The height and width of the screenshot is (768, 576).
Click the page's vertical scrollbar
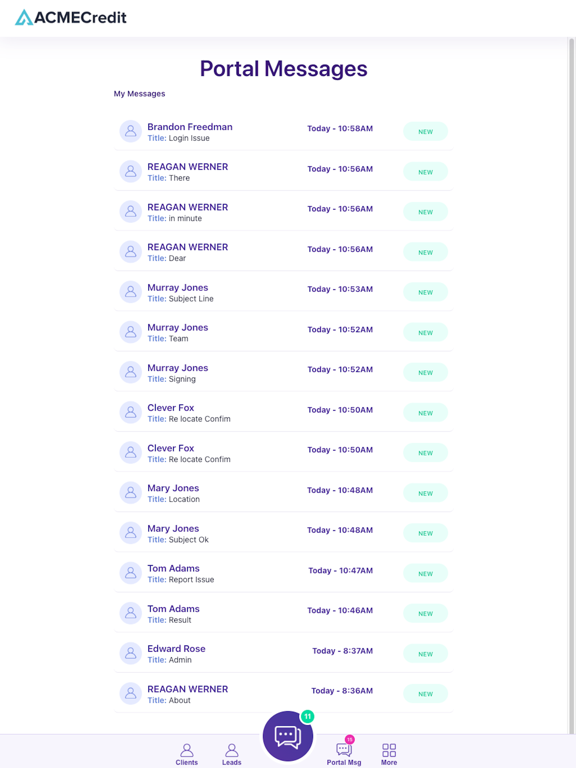(571, 382)
